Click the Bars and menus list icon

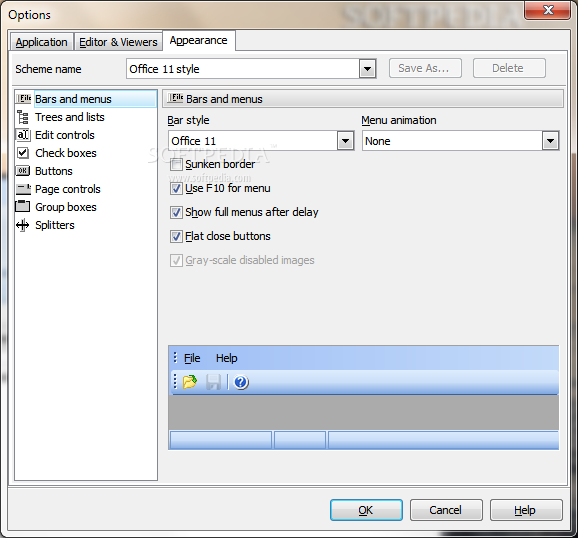pos(23,98)
